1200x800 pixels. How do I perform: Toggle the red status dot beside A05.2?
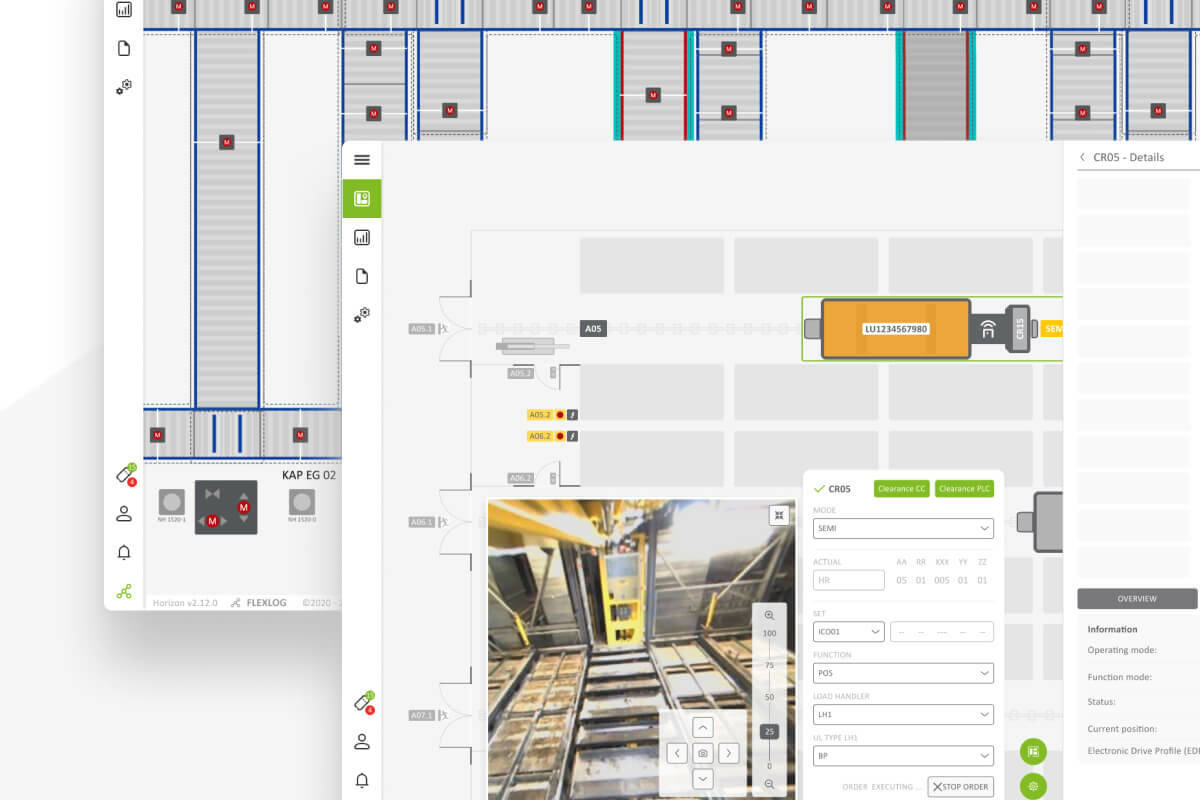click(x=560, y=414)
